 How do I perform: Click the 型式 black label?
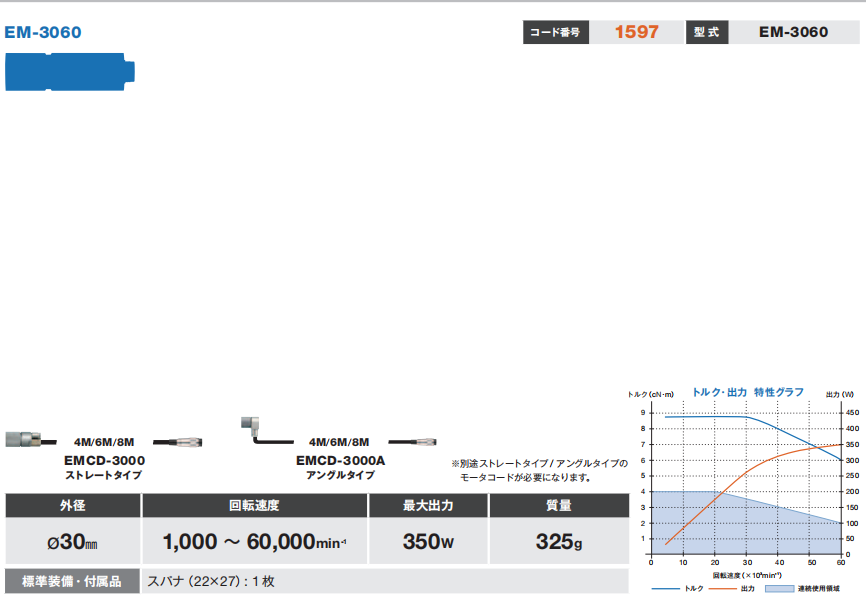click(707, 32)
